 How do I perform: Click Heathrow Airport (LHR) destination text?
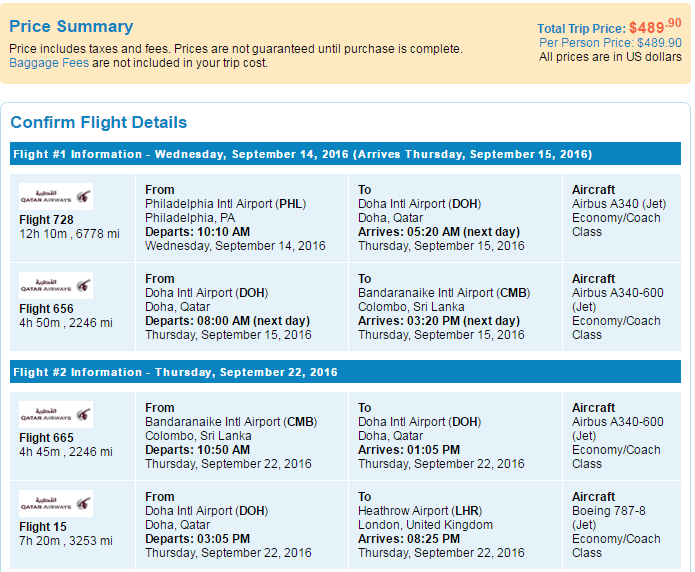420,511
